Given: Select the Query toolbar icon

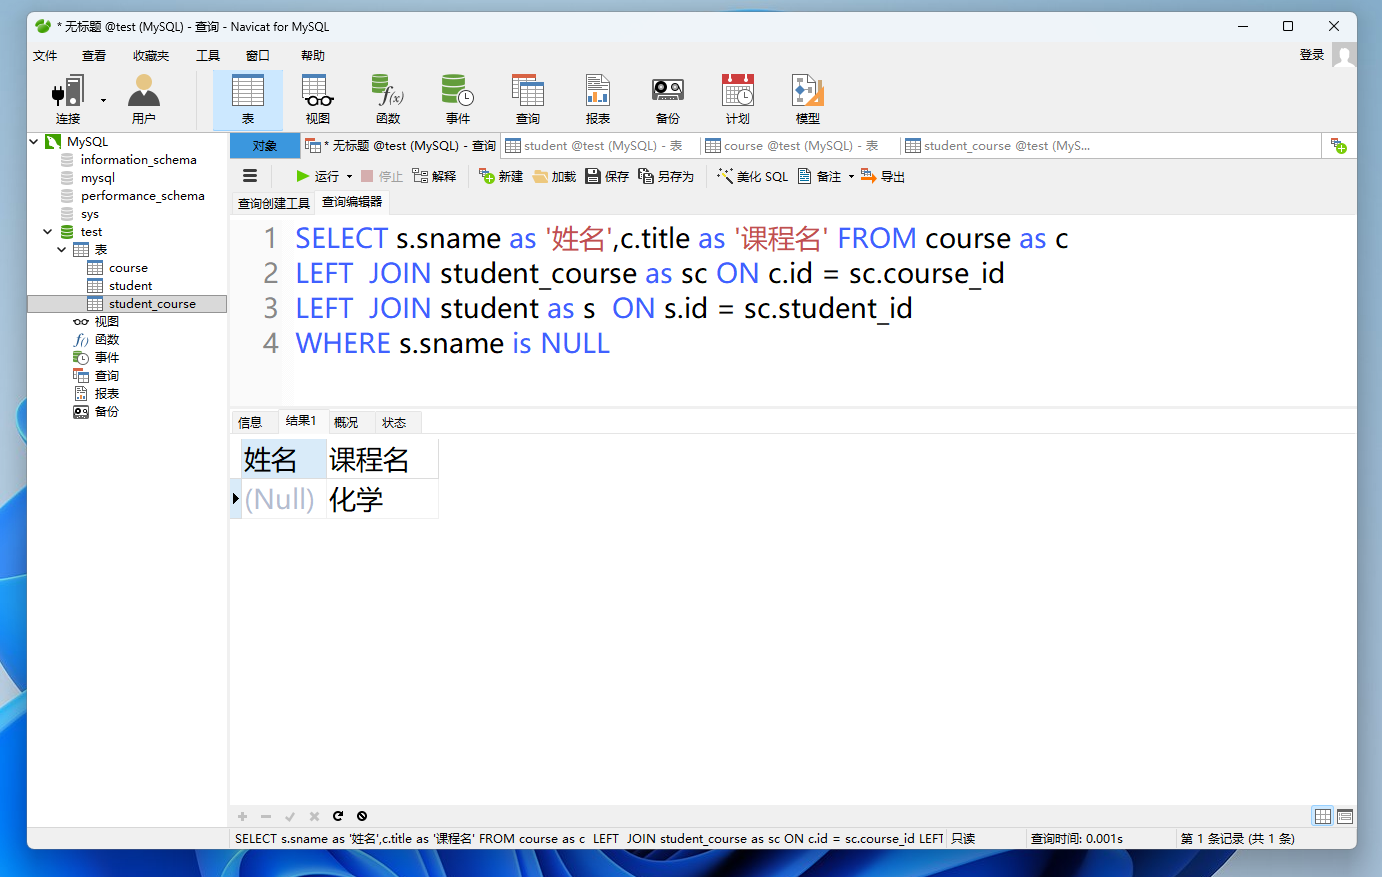Looking at the screenshot, I should click(x=528, y=99).
